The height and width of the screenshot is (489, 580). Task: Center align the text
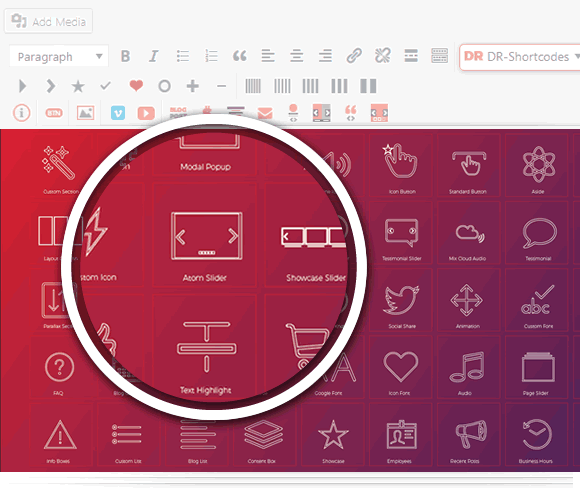pyautogui.click(x=297, y=56)
